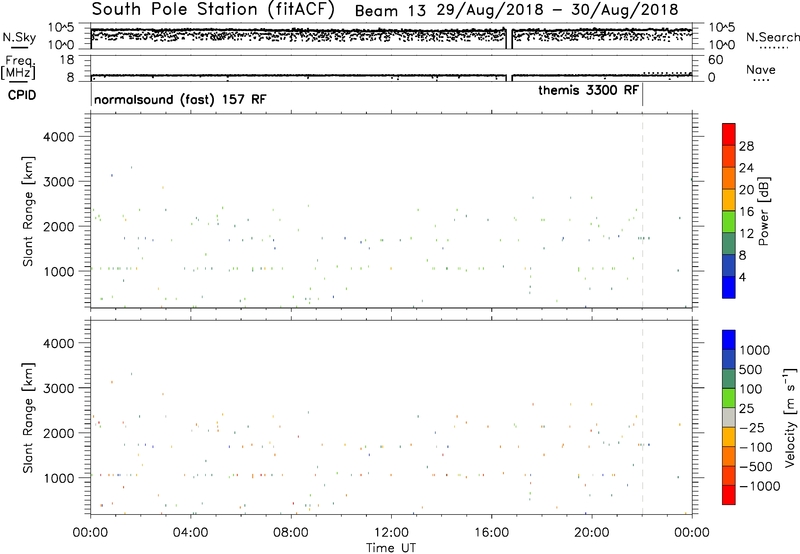Click the 16:00 time tick label
Screen dimensions: 800x554
[491, 533]
